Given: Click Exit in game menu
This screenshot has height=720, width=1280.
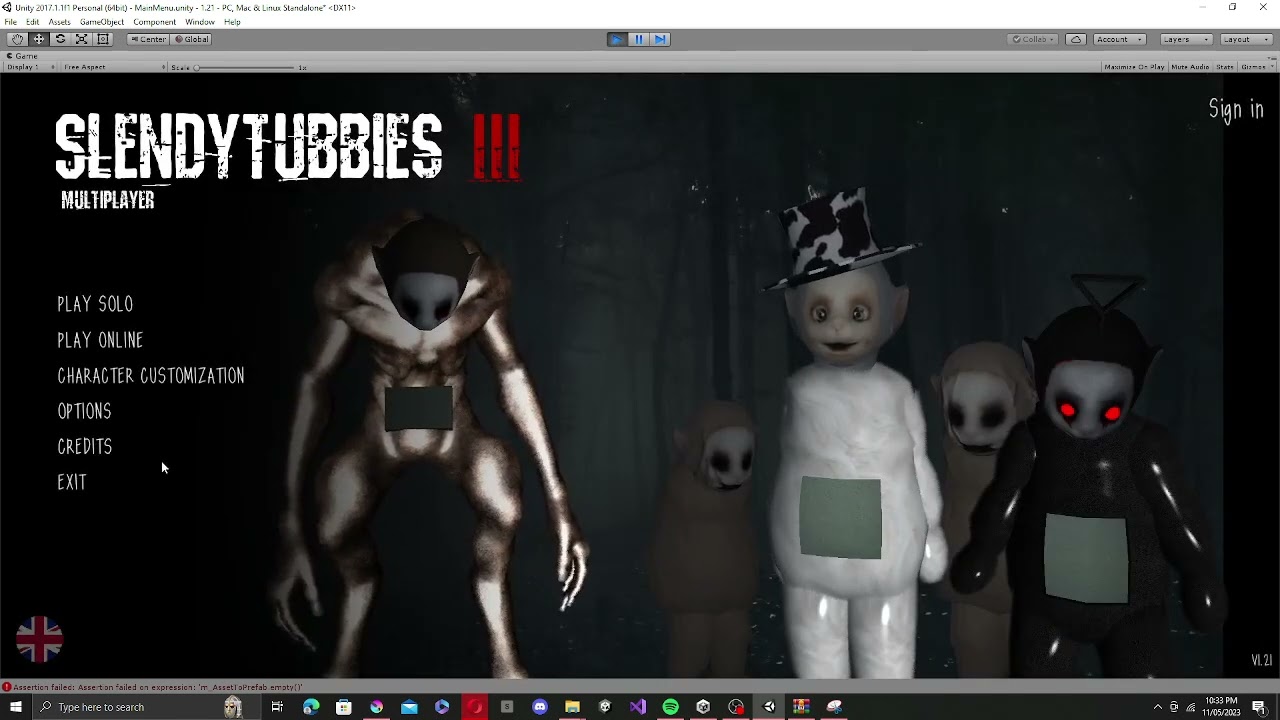Looking at the screenshot, I should click(72, 482).
